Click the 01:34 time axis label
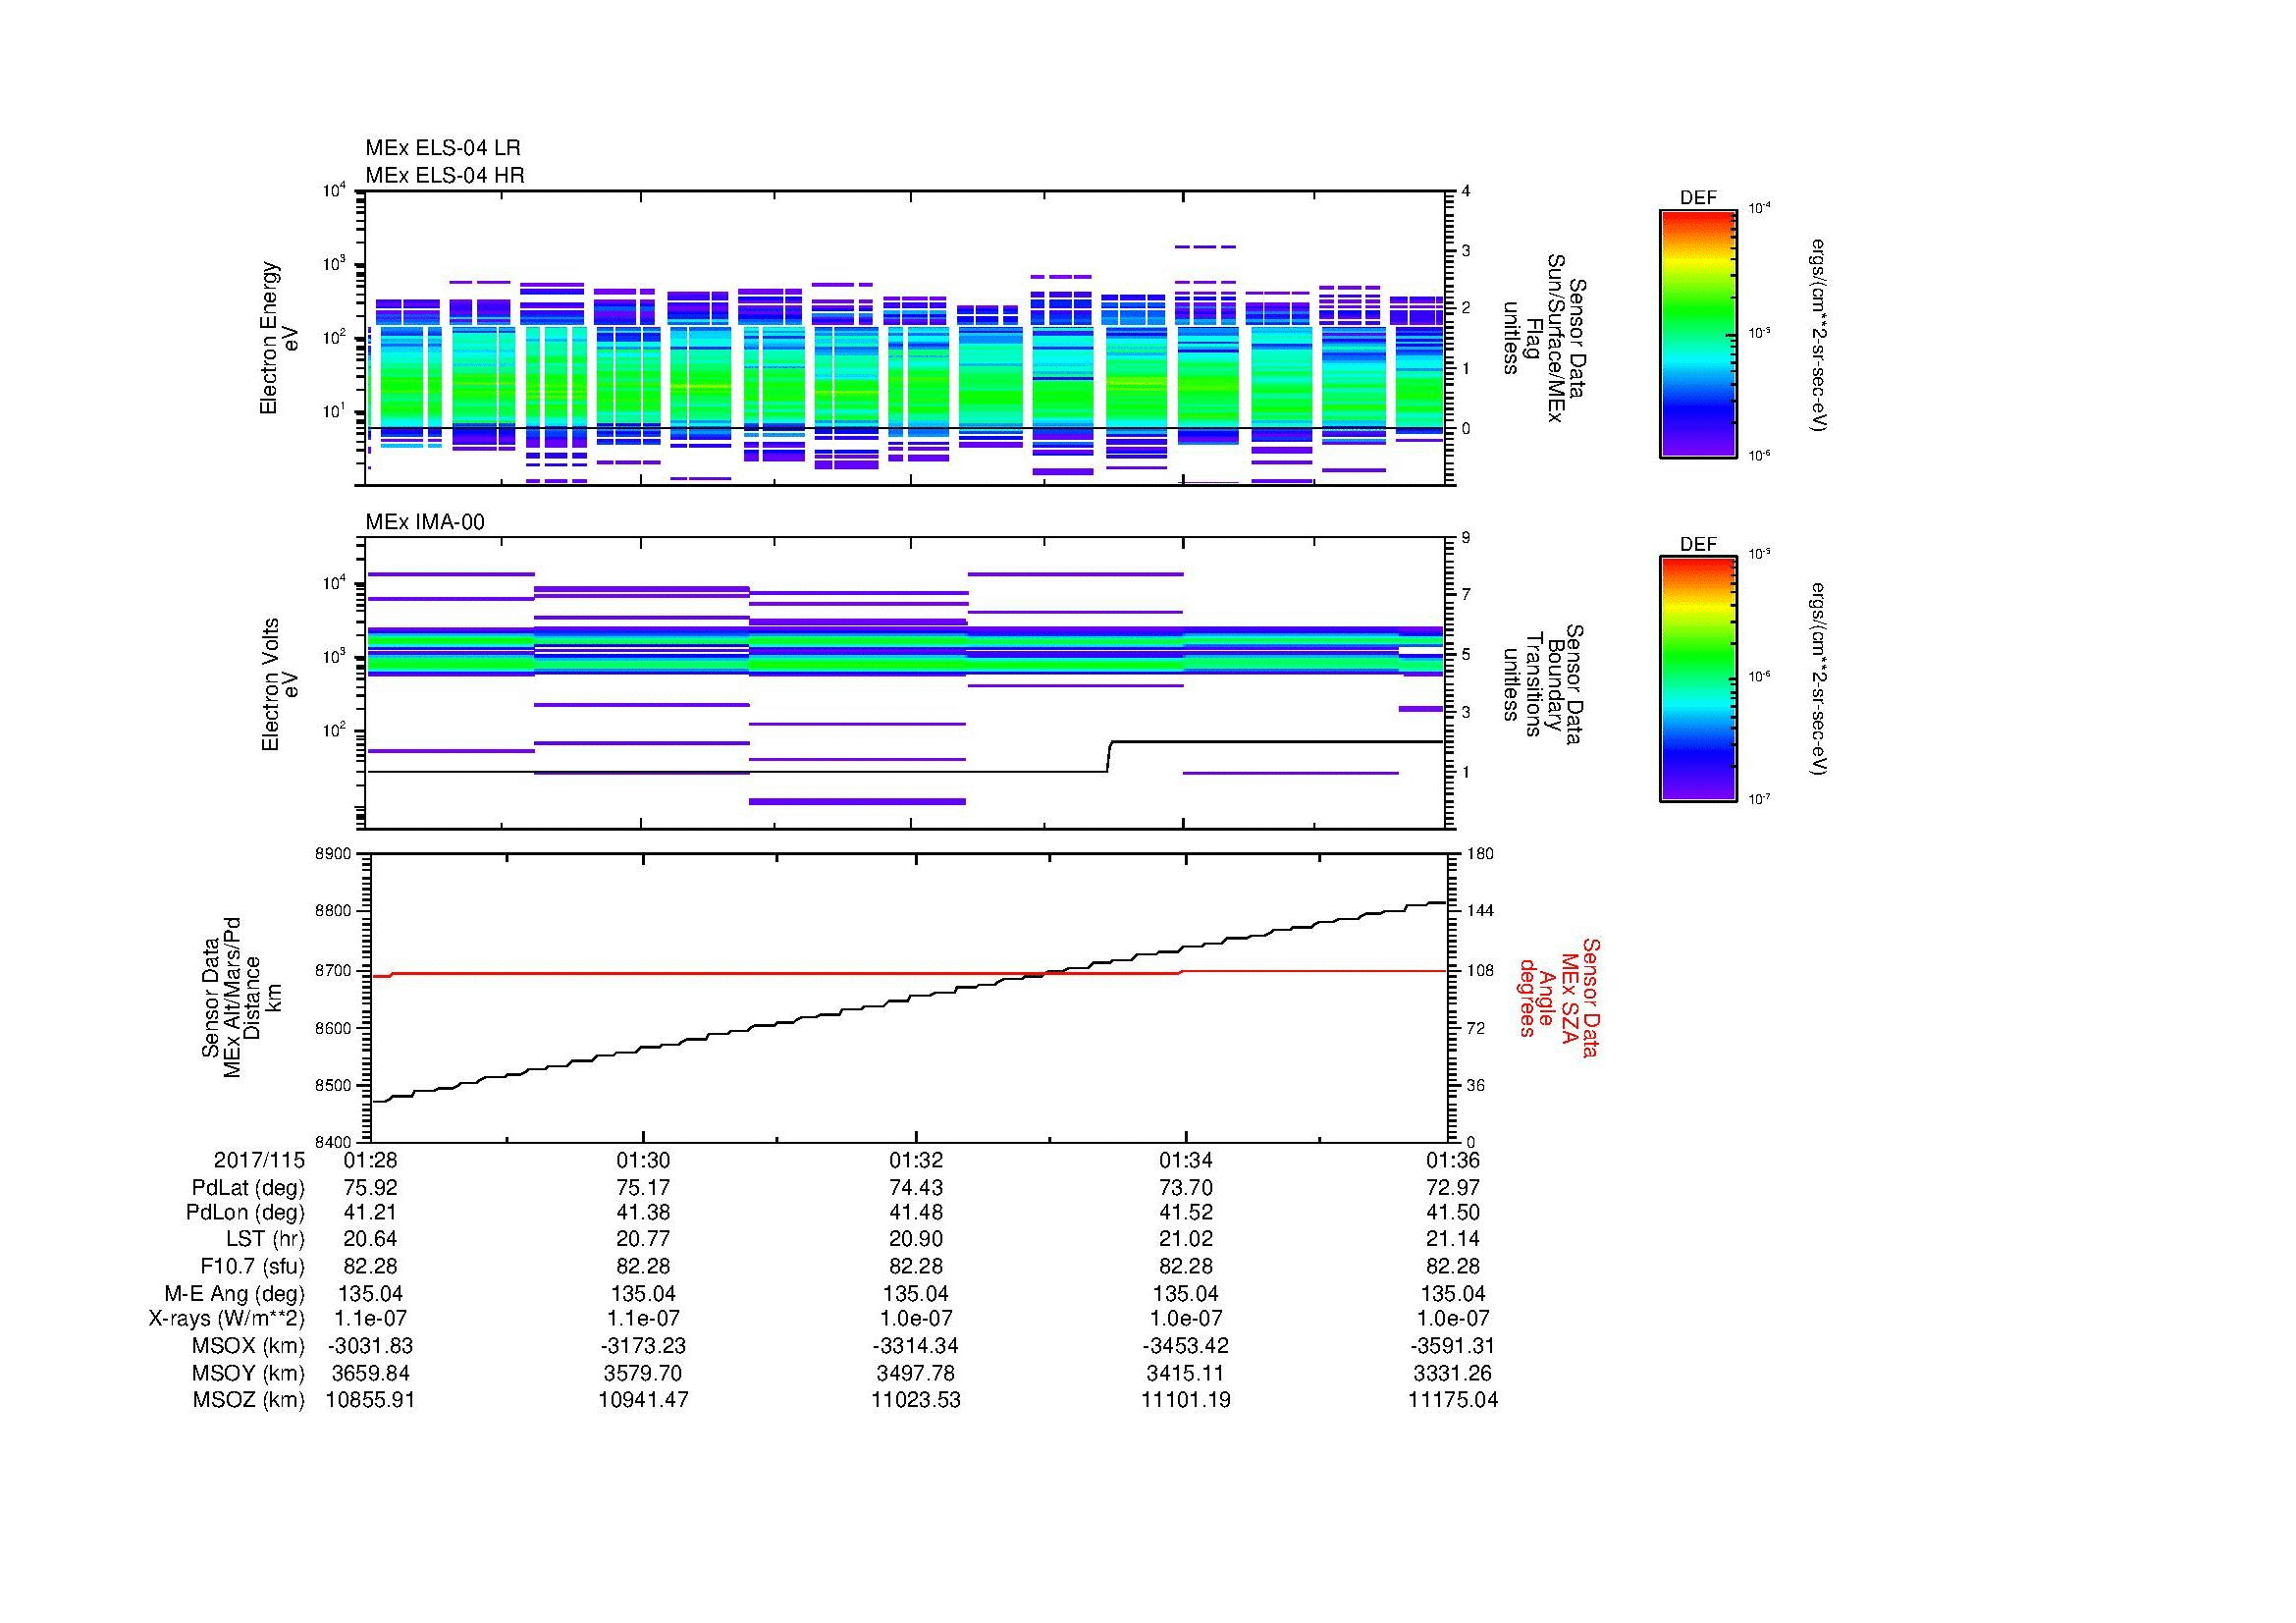Viewport: 2296px width, 1623px height. (x=1185, y=1161)
